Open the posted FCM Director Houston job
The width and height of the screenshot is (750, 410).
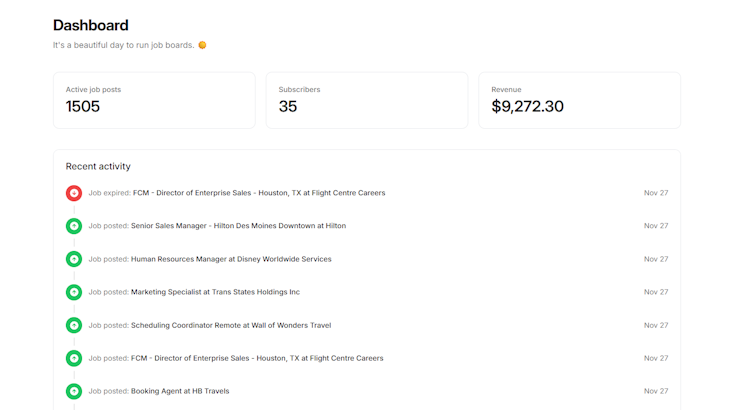click(257, 358)
